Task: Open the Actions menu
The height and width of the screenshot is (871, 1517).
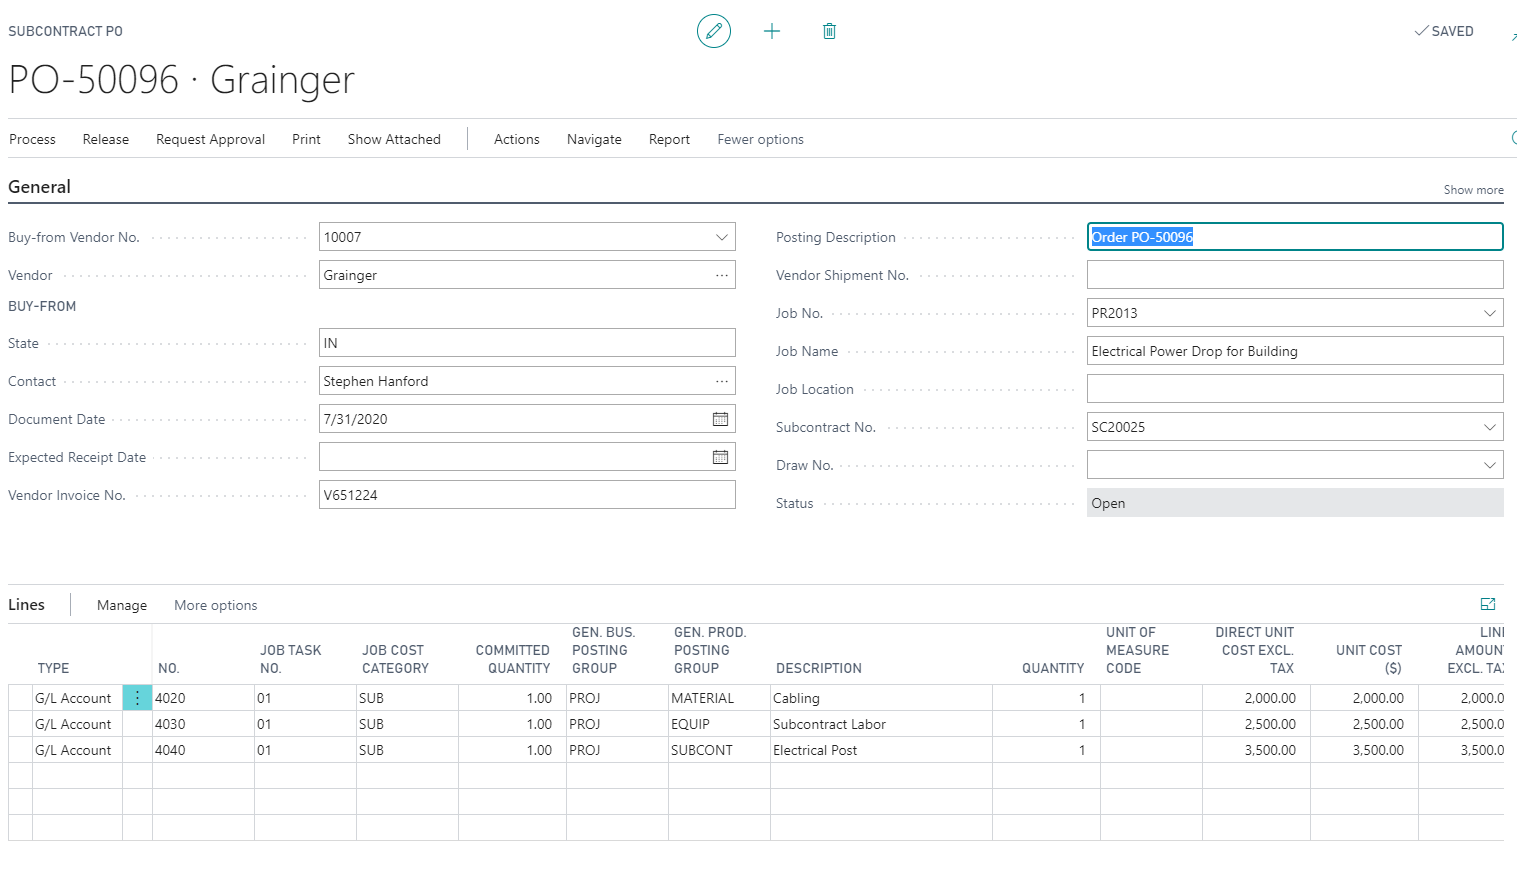Action: 516,139
